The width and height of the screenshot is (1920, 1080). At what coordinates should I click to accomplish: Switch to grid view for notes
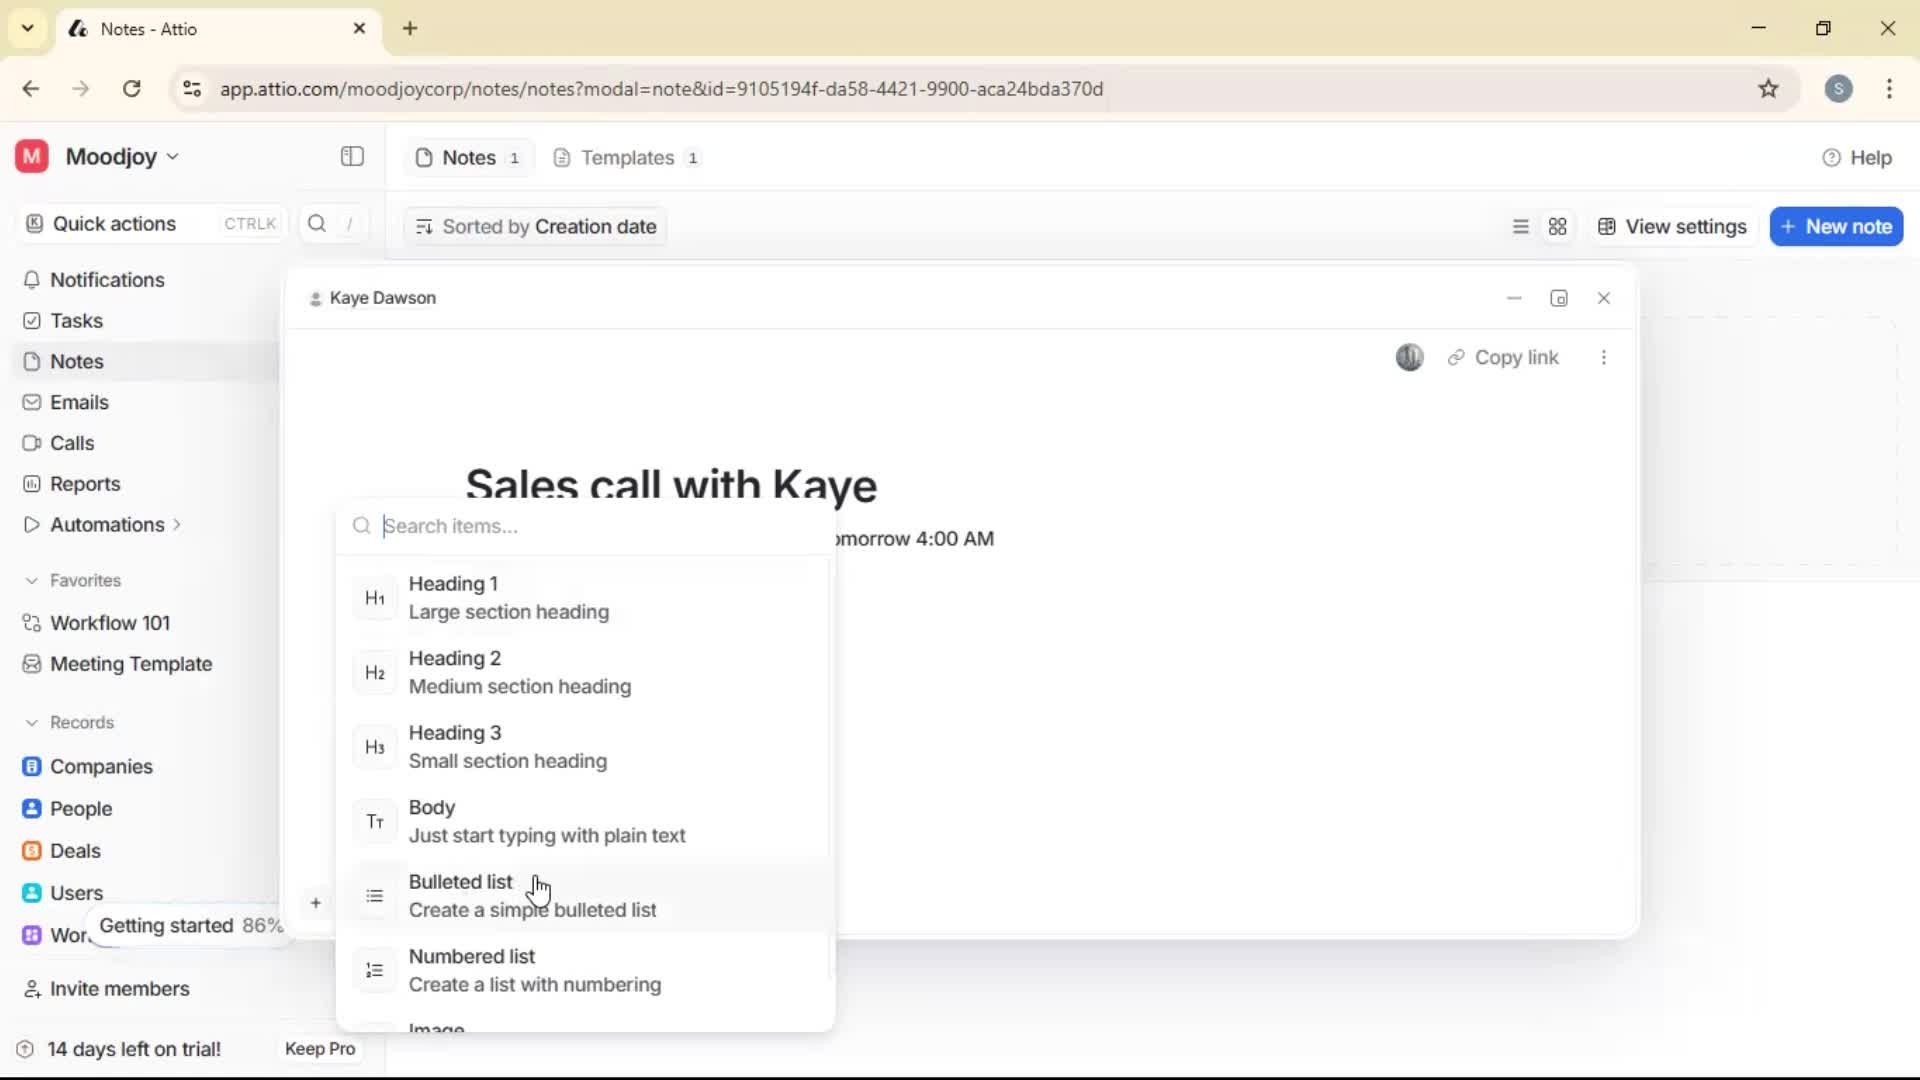click(1557, 226)
